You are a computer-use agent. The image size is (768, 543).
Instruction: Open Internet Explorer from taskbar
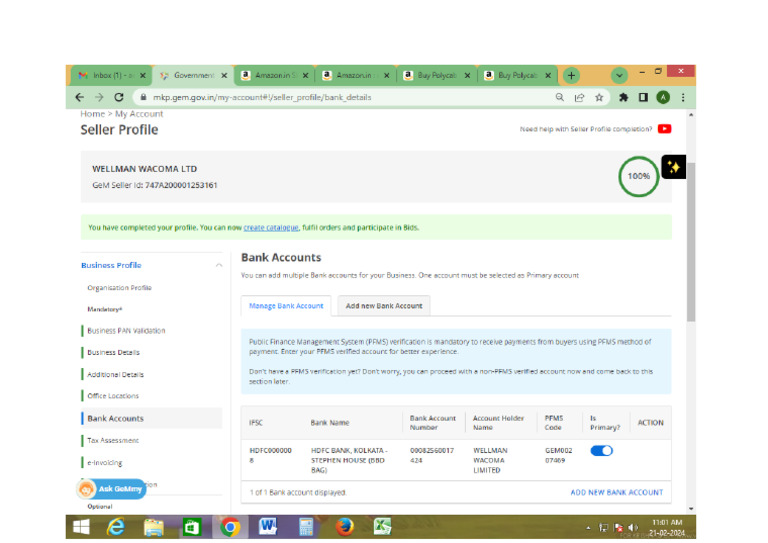[x=116, y=527]
